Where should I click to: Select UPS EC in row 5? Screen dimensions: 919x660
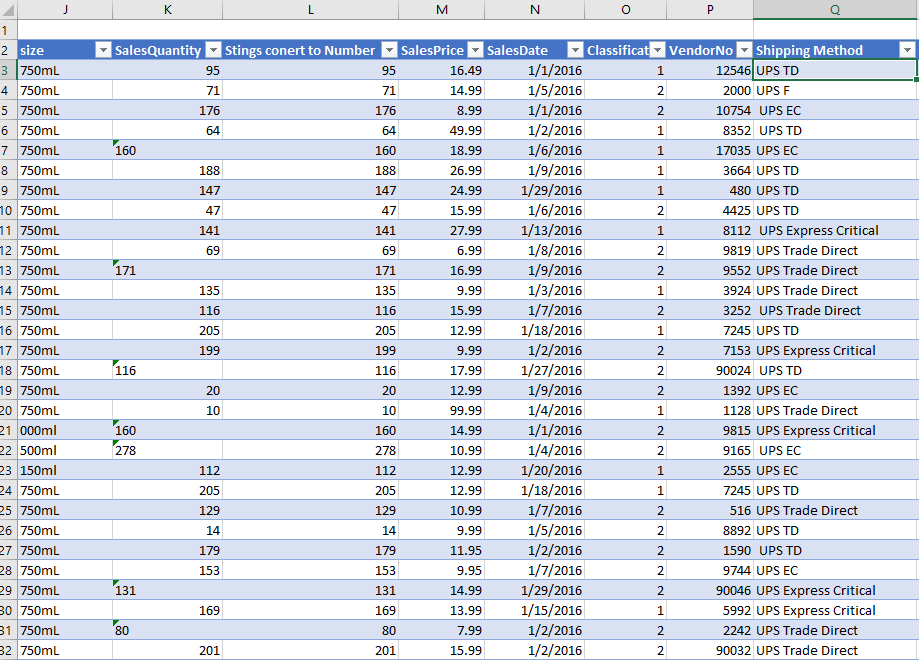tap(835, 110)
